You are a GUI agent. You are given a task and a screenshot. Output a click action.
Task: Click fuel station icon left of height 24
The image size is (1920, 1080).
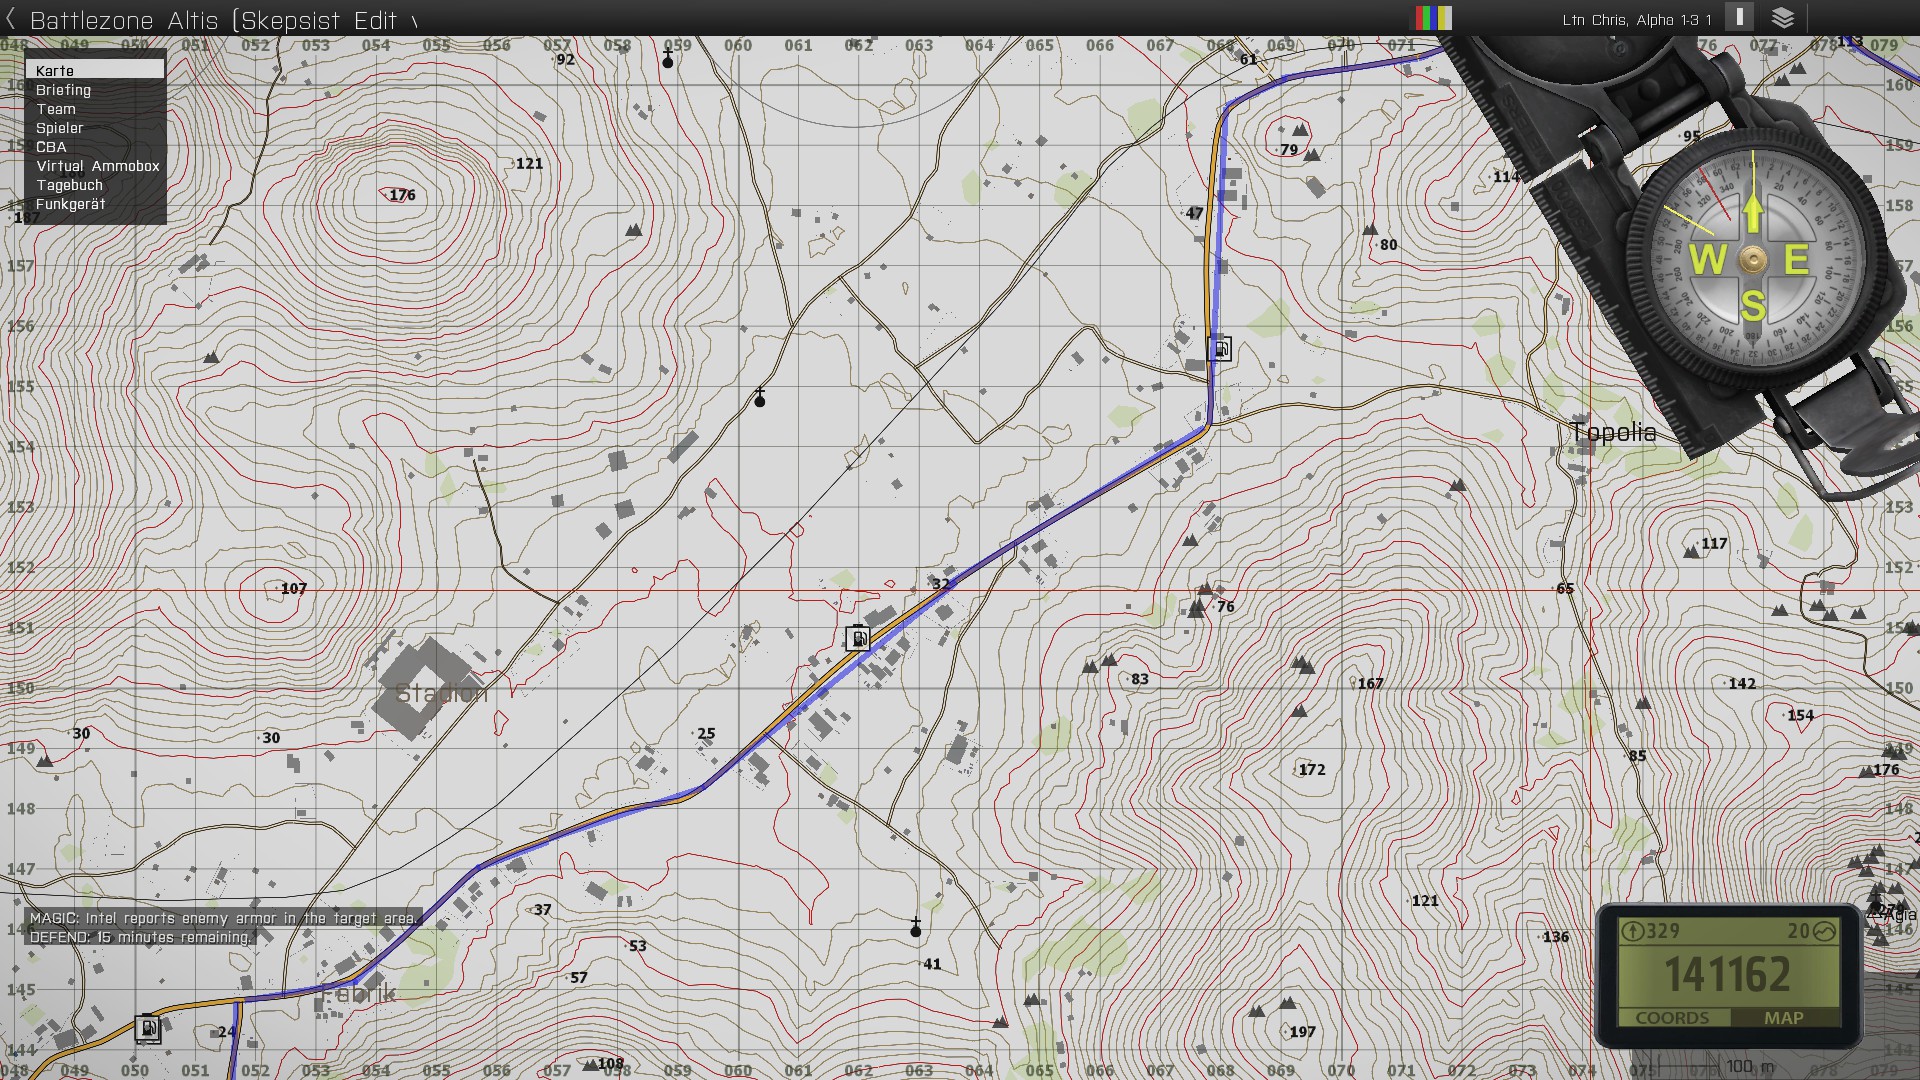pos(148,1028)
